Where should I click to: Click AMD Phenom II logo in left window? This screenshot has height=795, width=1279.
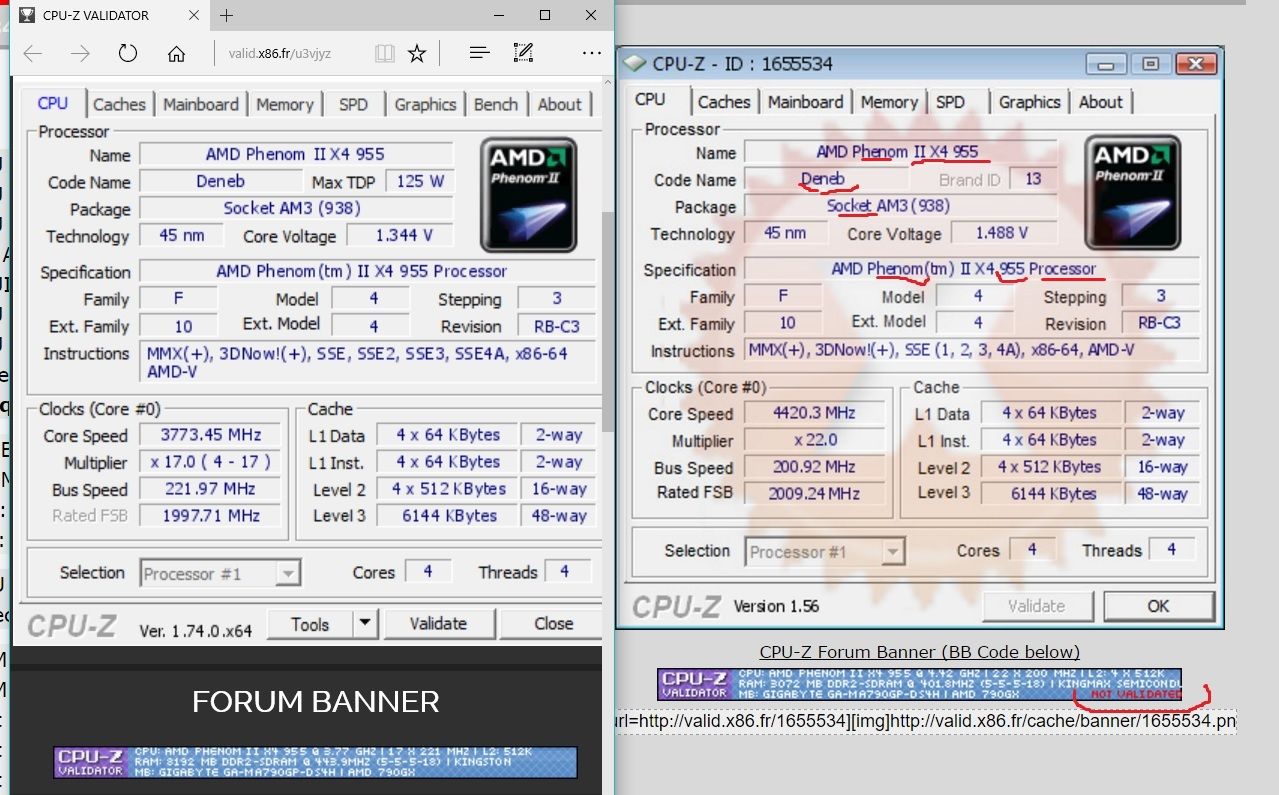(528, 195)
